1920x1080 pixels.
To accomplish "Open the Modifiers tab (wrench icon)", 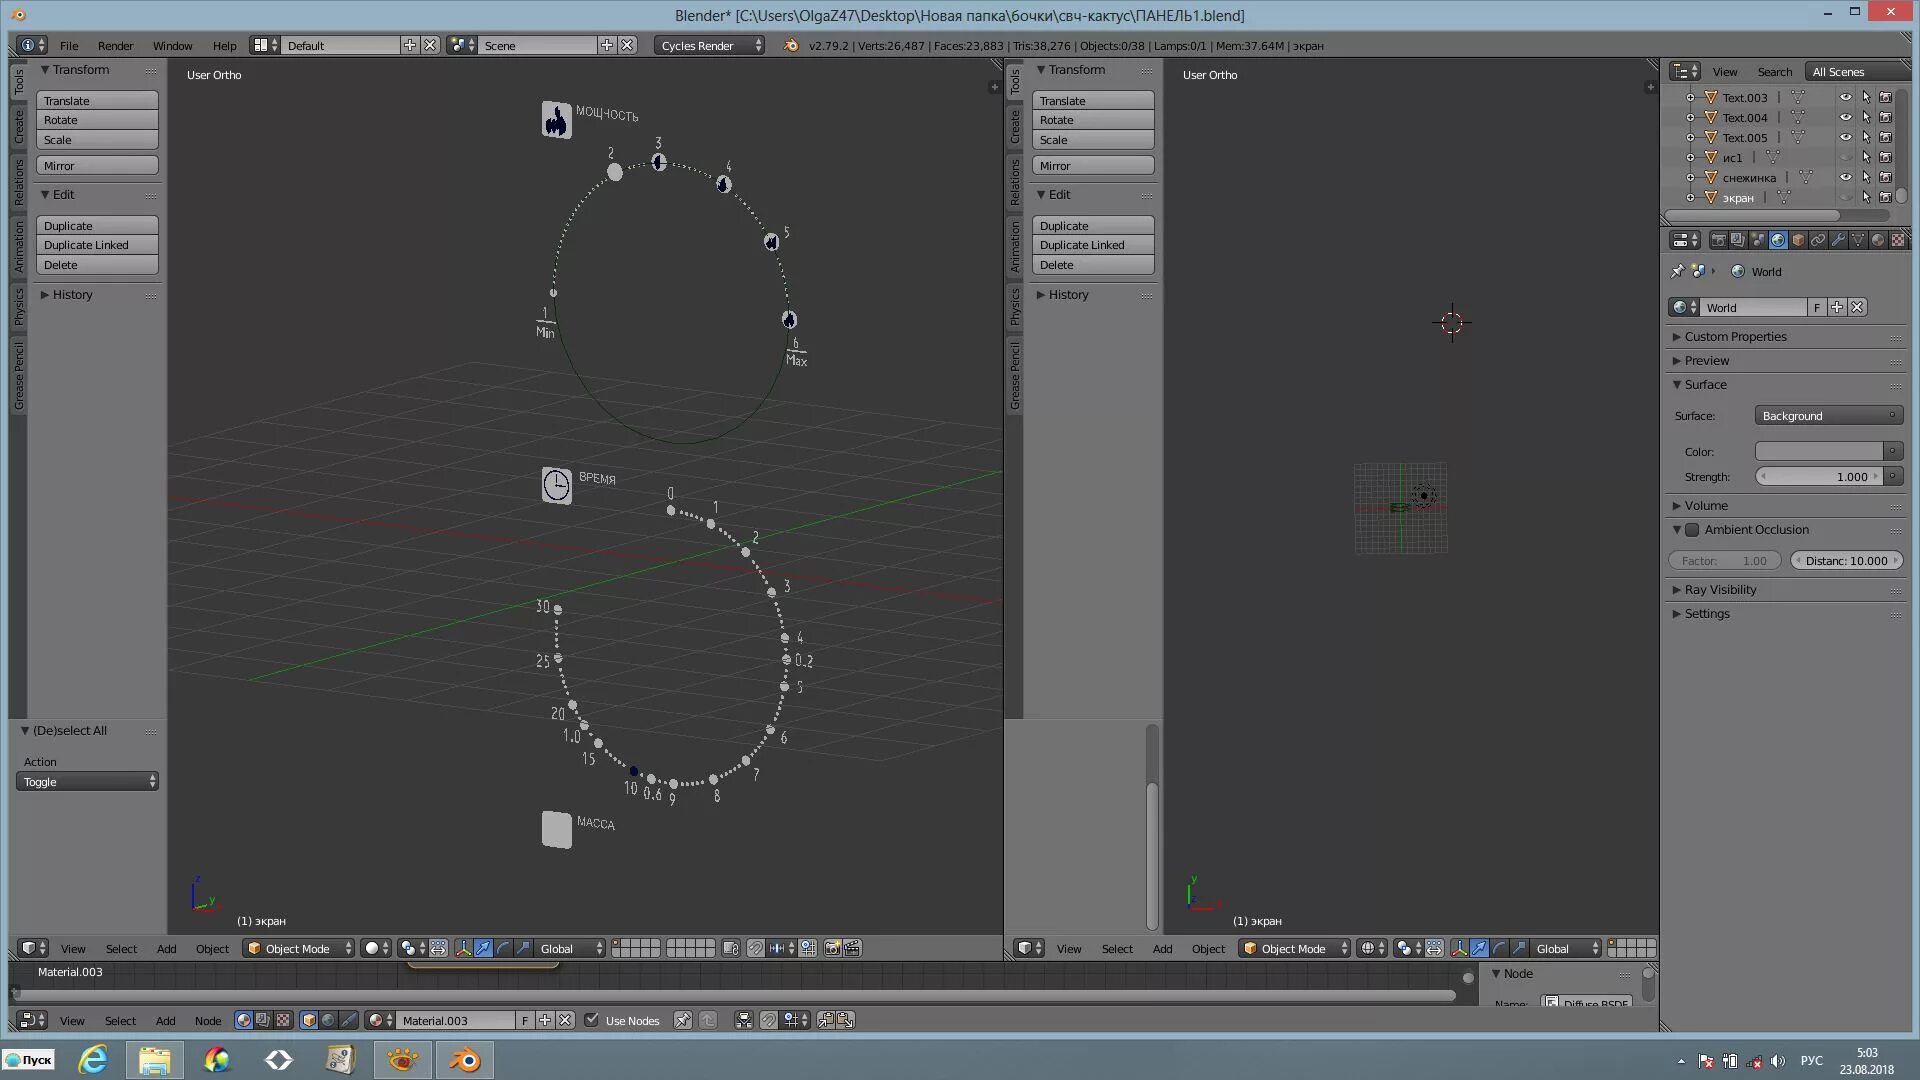I will 1838,240.
